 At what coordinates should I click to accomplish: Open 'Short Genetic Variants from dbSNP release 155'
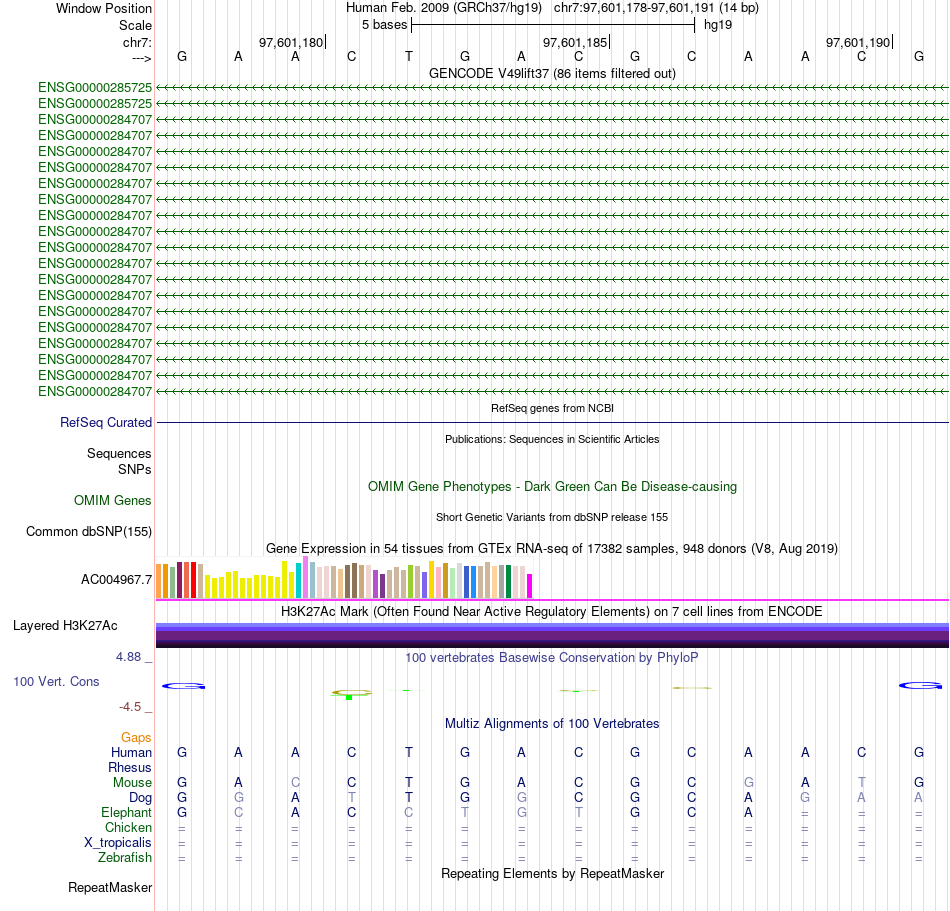click(552, 517)
